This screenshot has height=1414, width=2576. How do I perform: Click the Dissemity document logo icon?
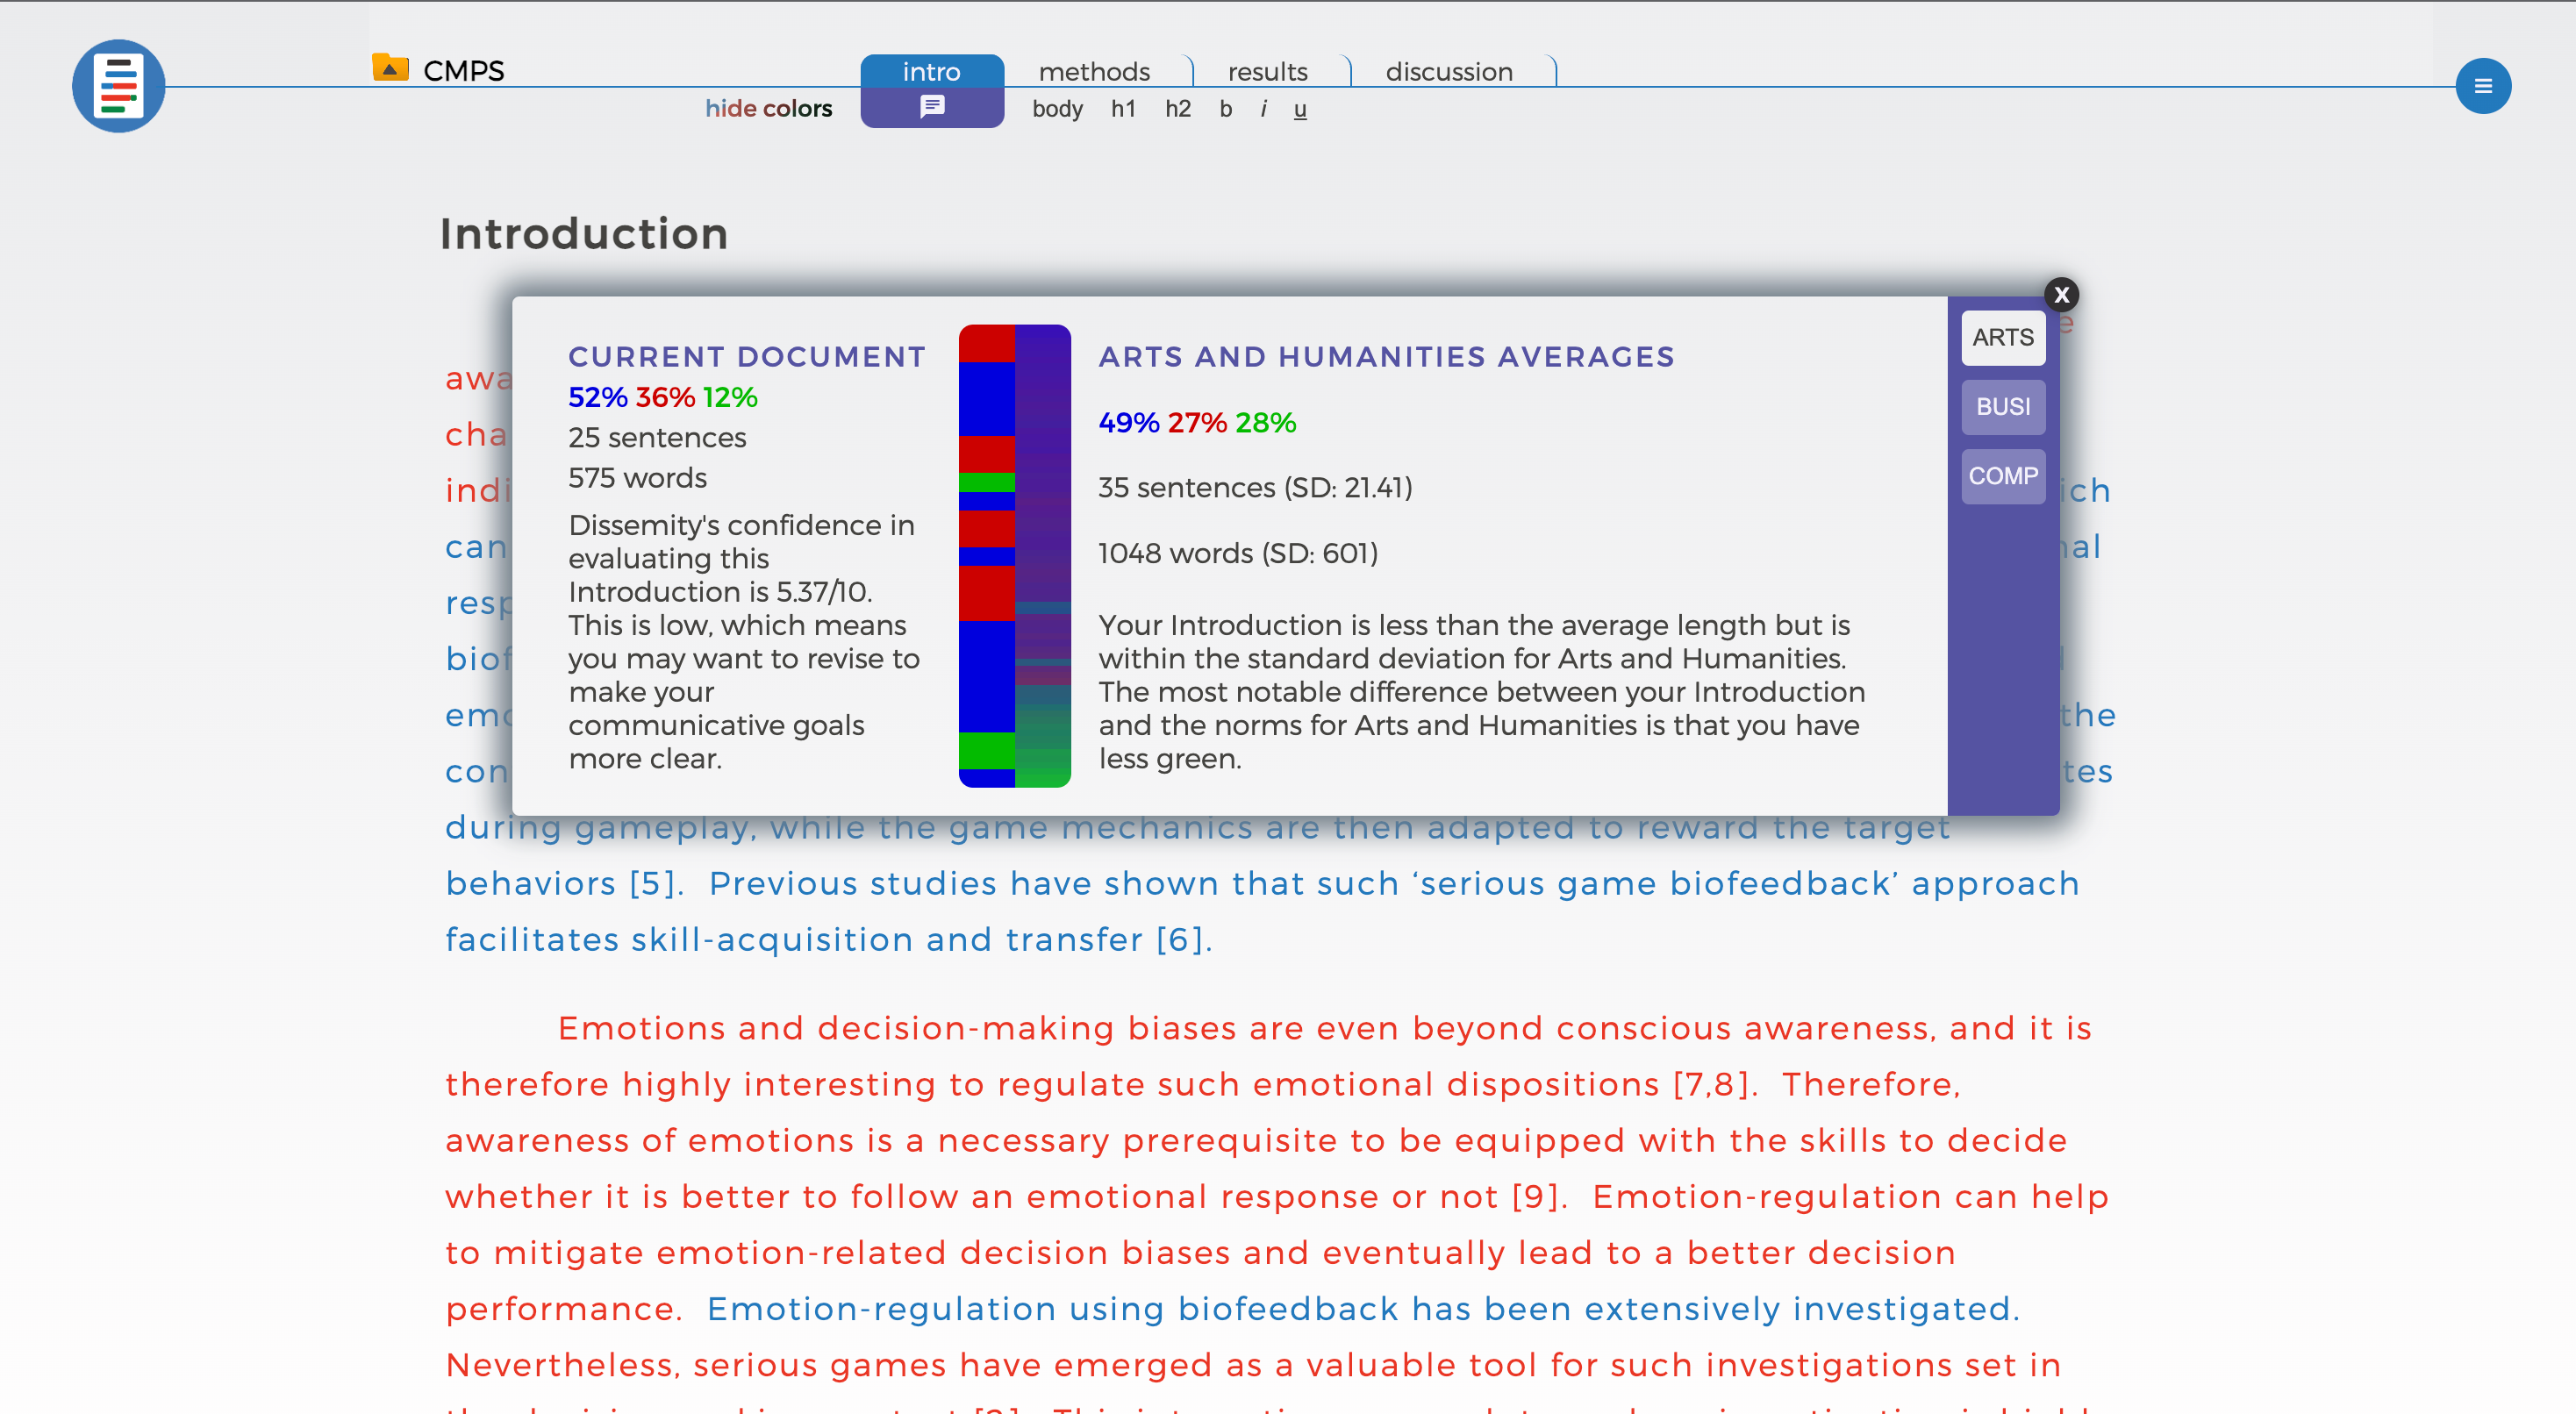coord(118,86)
